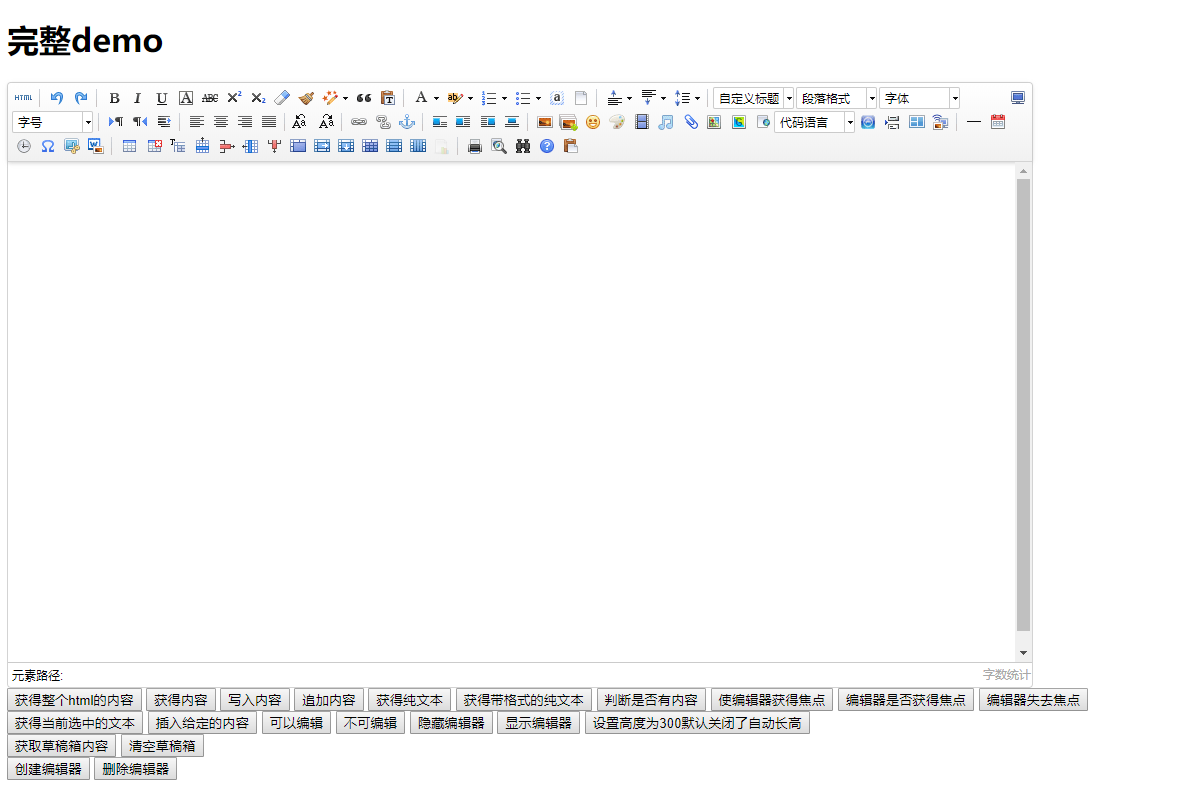This screenshot has width=1181, height=809.
Task: Insert a table with the table icon
Action: tap(129, 145)
